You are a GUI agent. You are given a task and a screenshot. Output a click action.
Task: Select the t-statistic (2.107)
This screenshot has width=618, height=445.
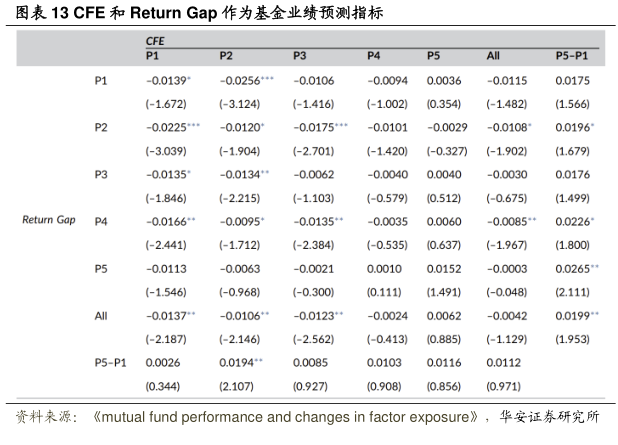tap(236, 385)
